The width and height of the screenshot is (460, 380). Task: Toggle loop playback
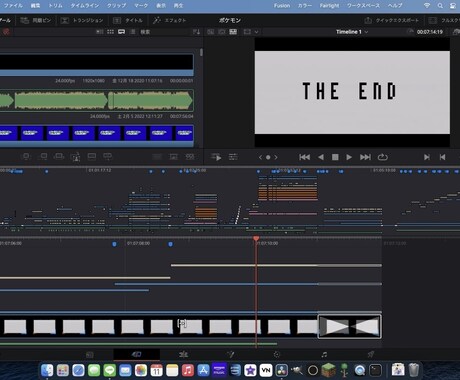pos(383,157)
